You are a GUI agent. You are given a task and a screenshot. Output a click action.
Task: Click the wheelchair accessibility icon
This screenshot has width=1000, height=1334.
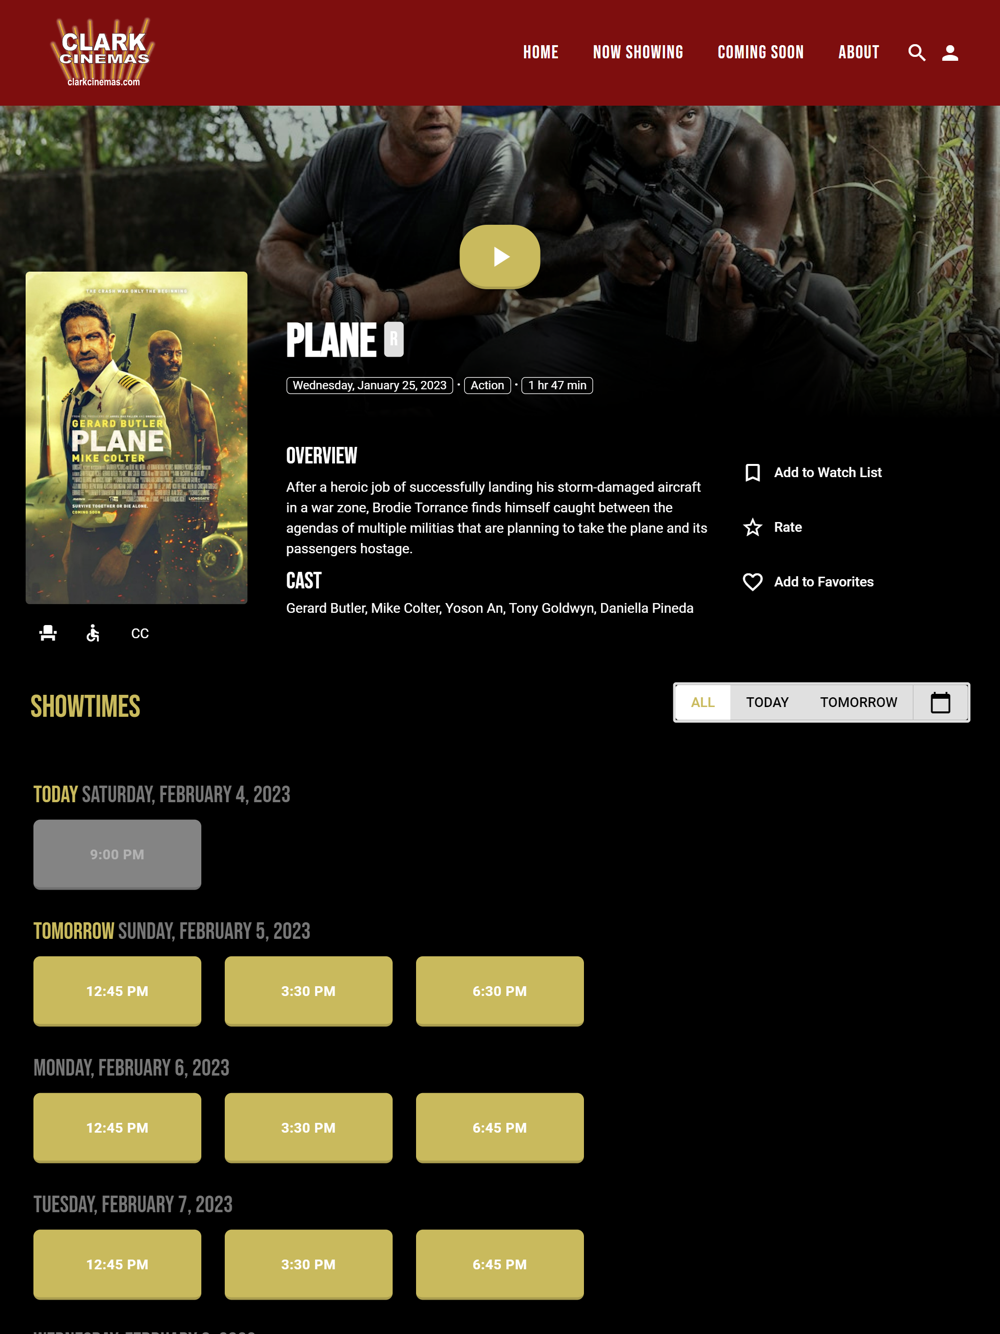(93, 633)
